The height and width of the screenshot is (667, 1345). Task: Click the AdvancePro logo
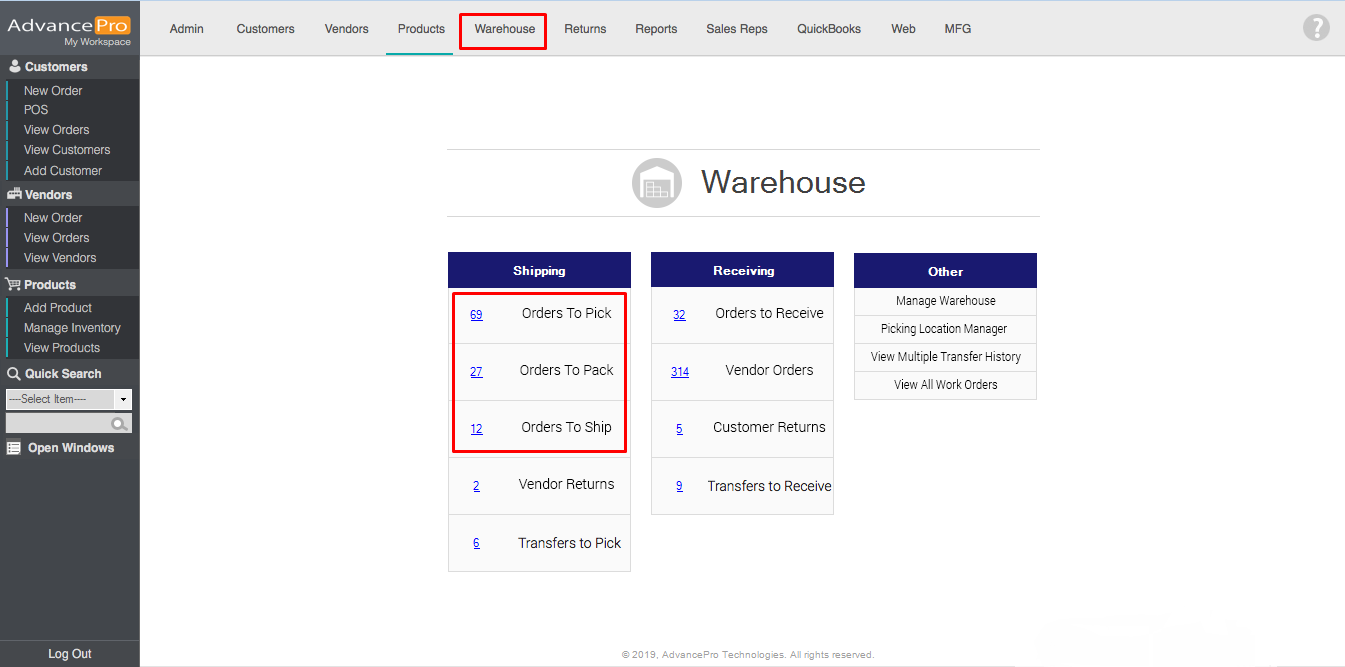tap(69, 26)
